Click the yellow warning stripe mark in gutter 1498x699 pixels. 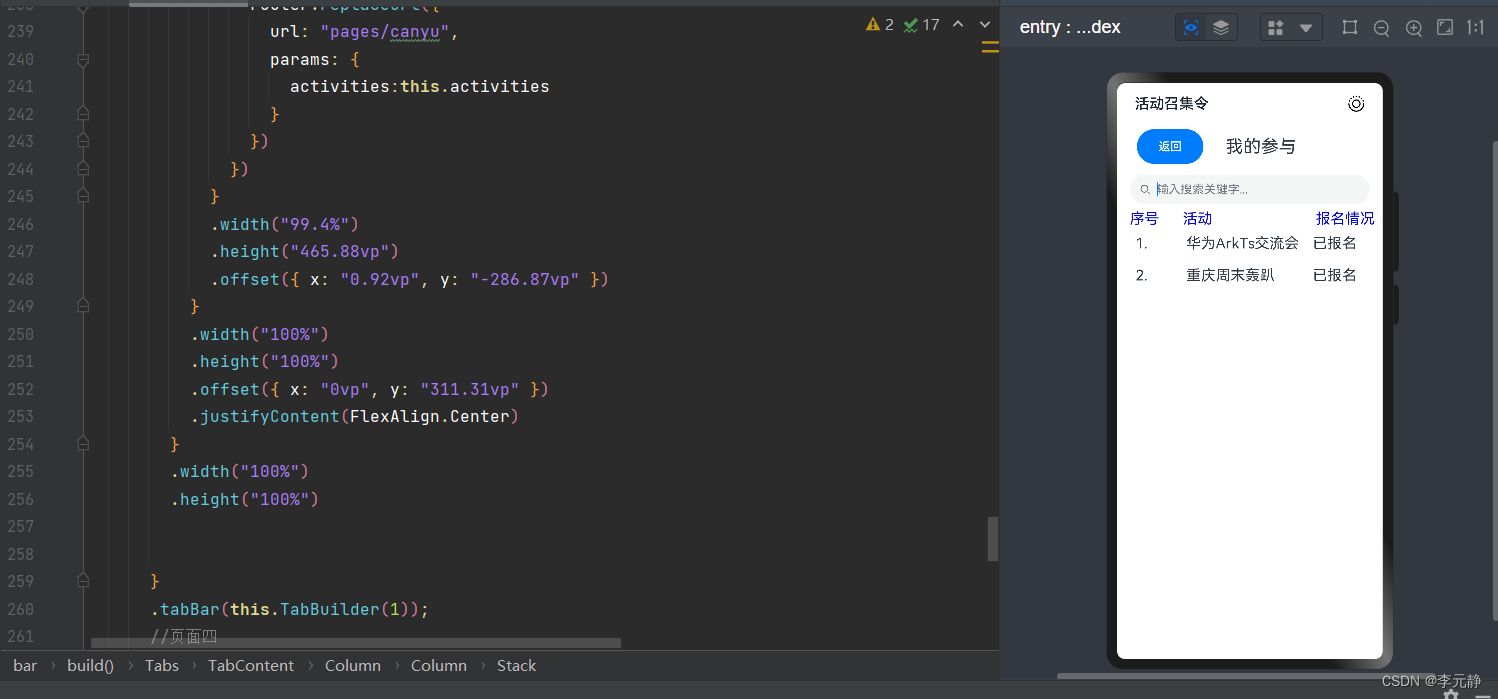(x=990, y=47)
